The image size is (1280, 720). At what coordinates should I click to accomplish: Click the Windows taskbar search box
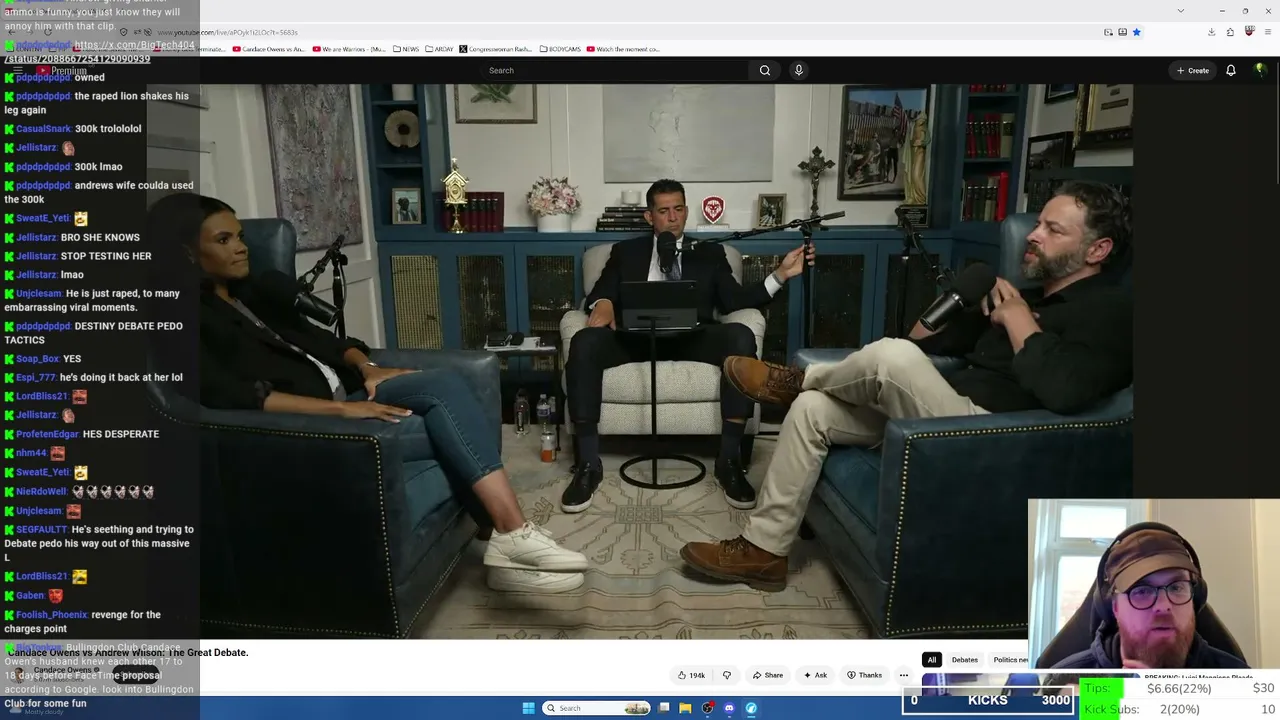(597, 708)
